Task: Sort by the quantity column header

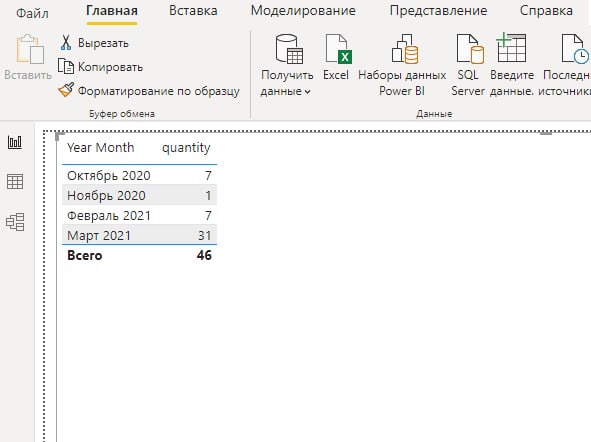Action: [186, 148]
